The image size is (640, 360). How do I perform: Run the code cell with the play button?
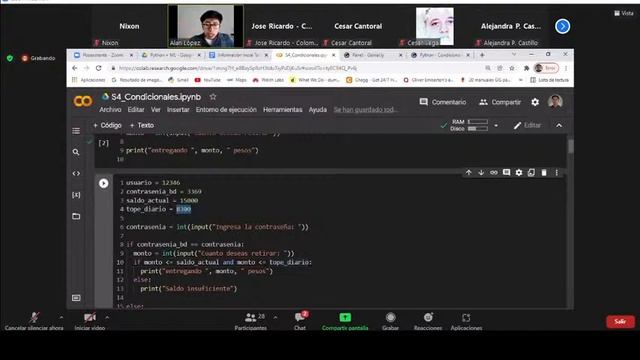click(x=104, y=183)
